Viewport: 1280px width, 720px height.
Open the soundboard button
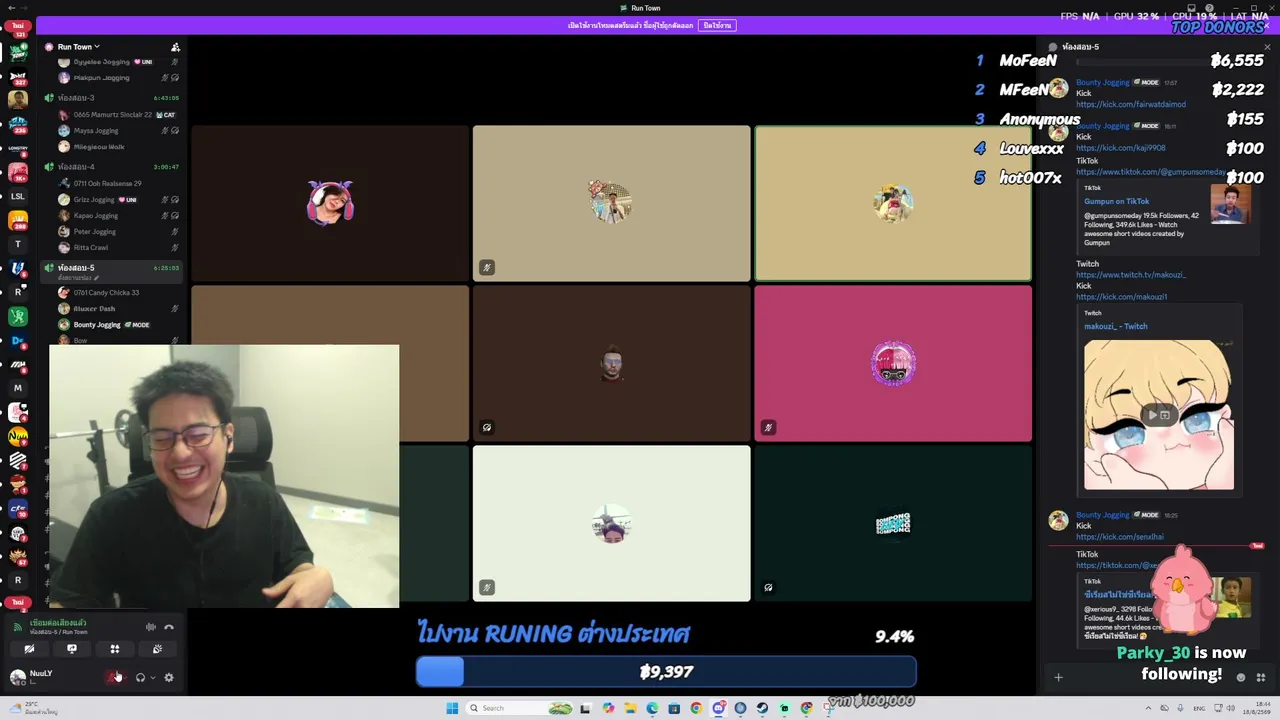pyautogui.click(x=157, y=649)
